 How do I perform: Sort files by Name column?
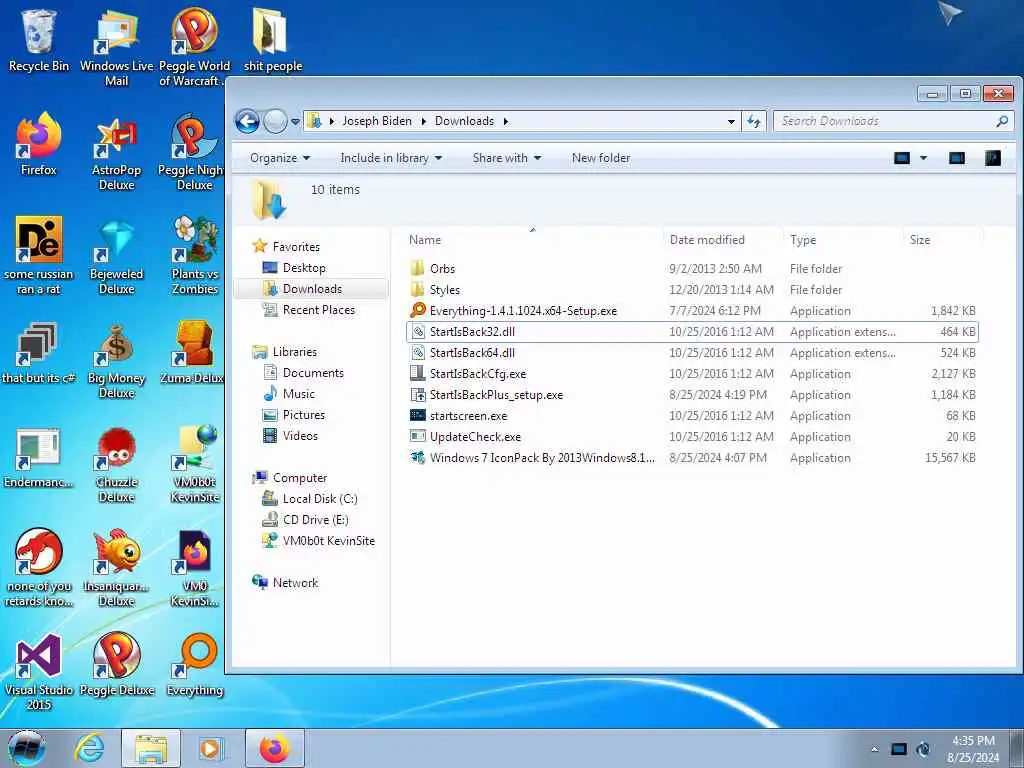pos(534,240)
